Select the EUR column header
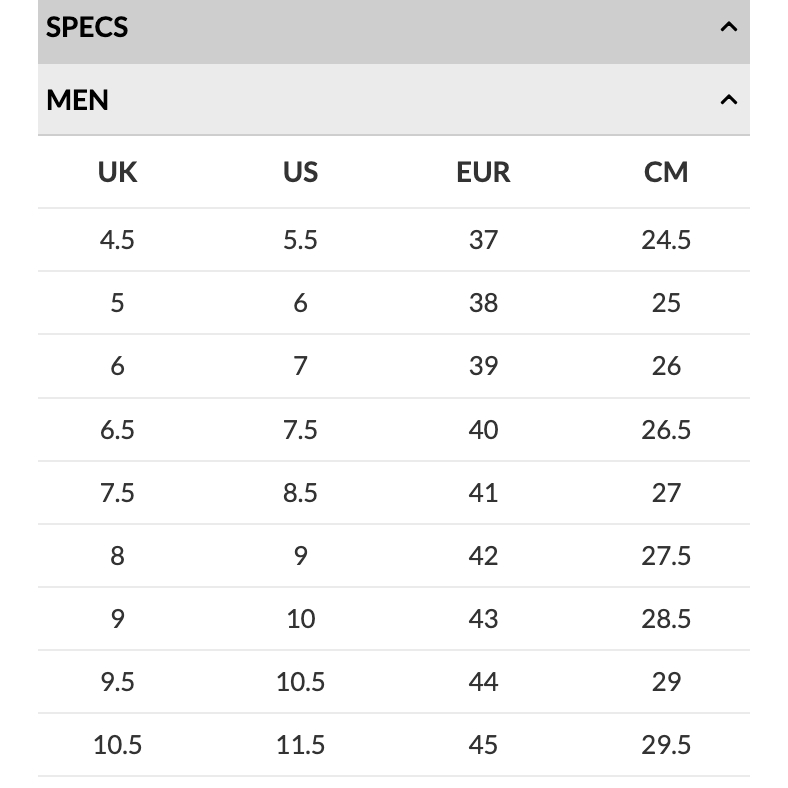Image resolution: width=788 pixels, height=788 pixels. (483, 172)
